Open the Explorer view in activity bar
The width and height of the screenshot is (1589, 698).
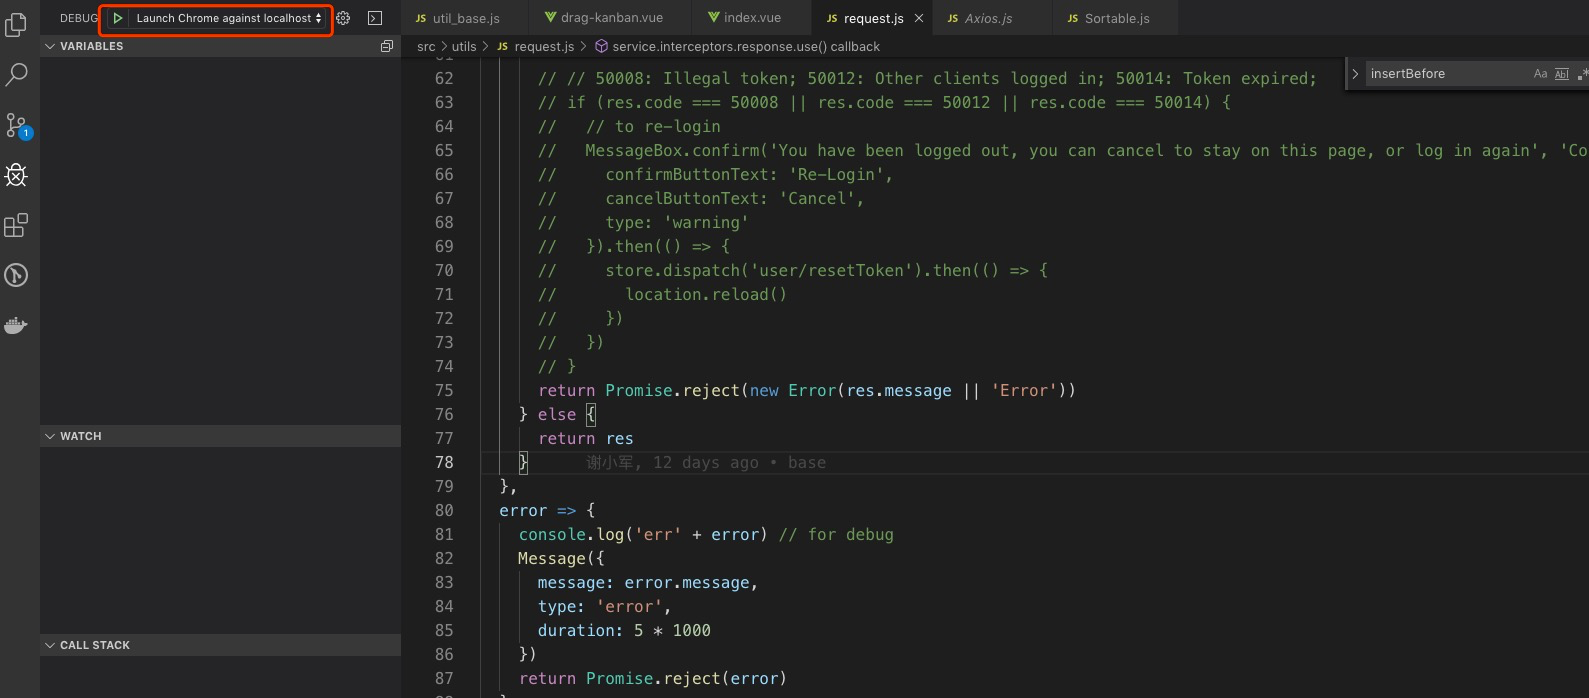(x=16, y=24)
